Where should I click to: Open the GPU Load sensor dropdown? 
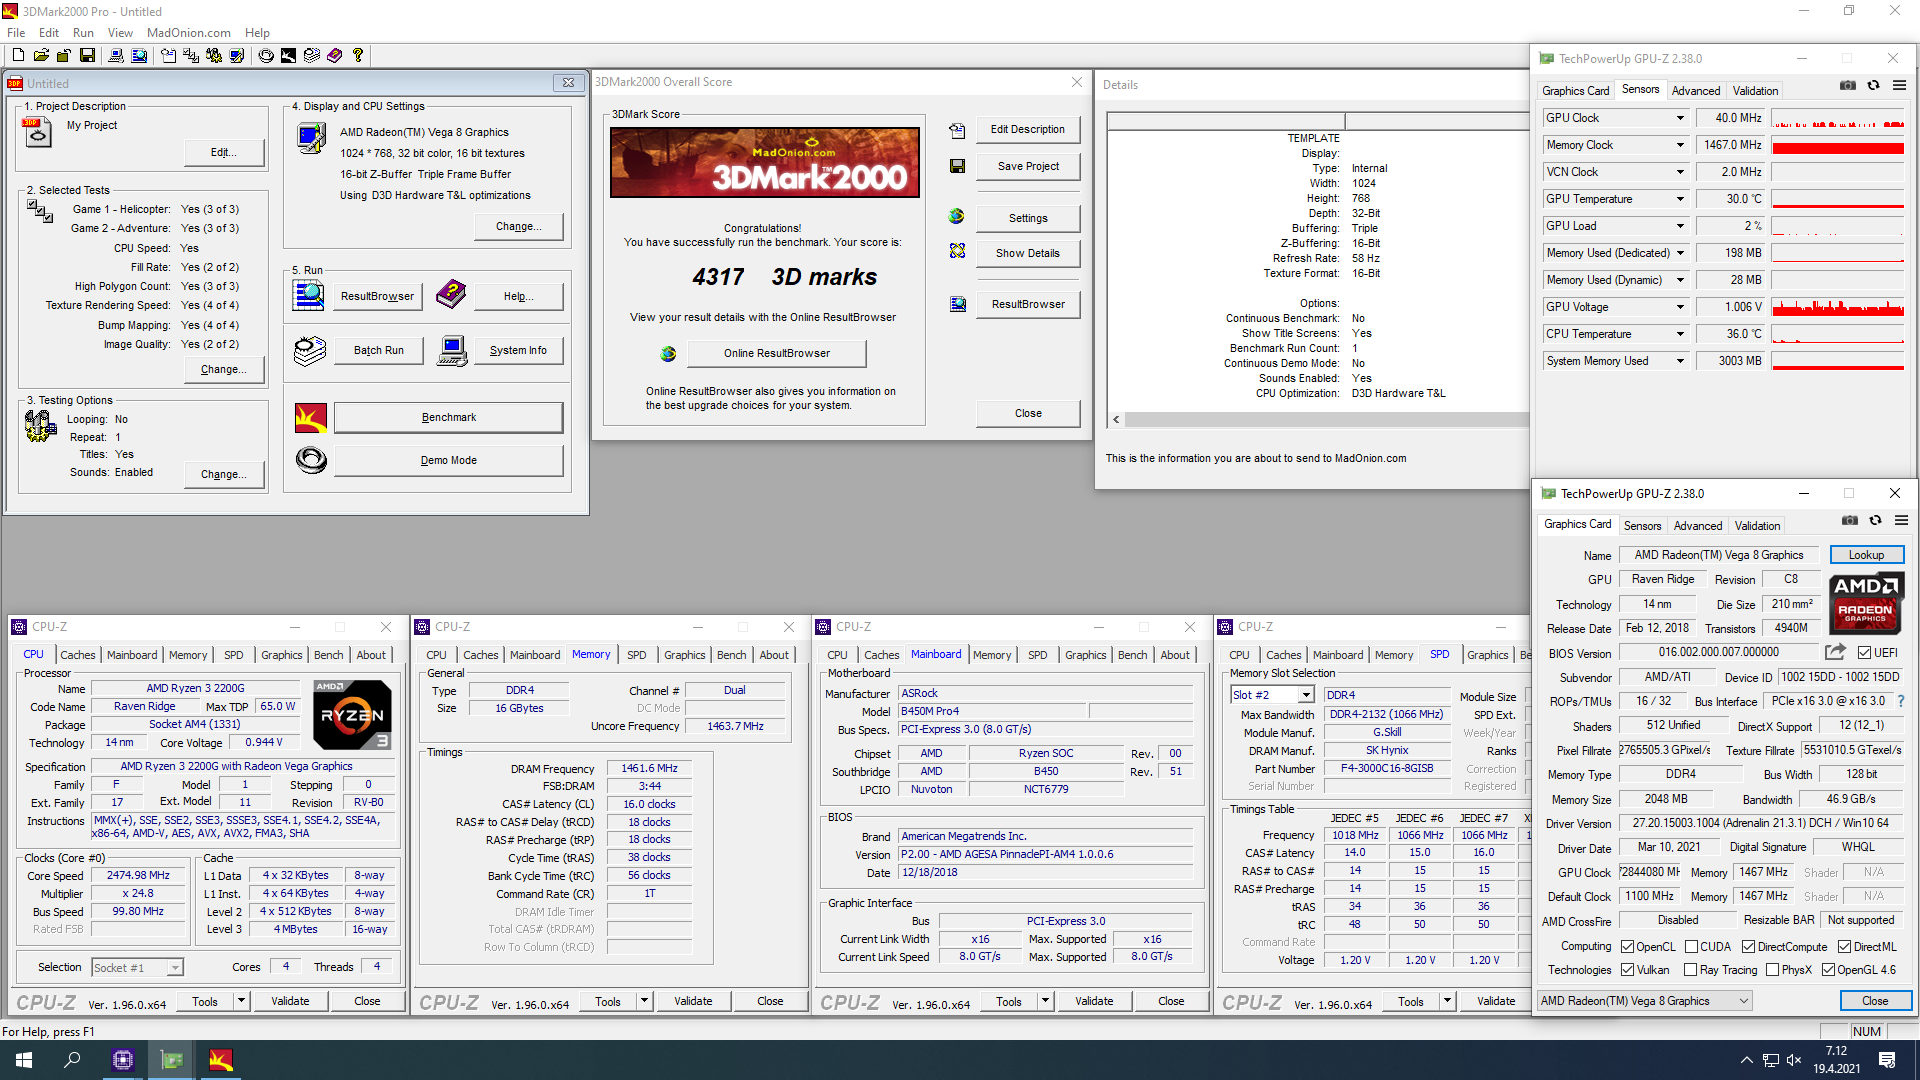click(1680, 226)
